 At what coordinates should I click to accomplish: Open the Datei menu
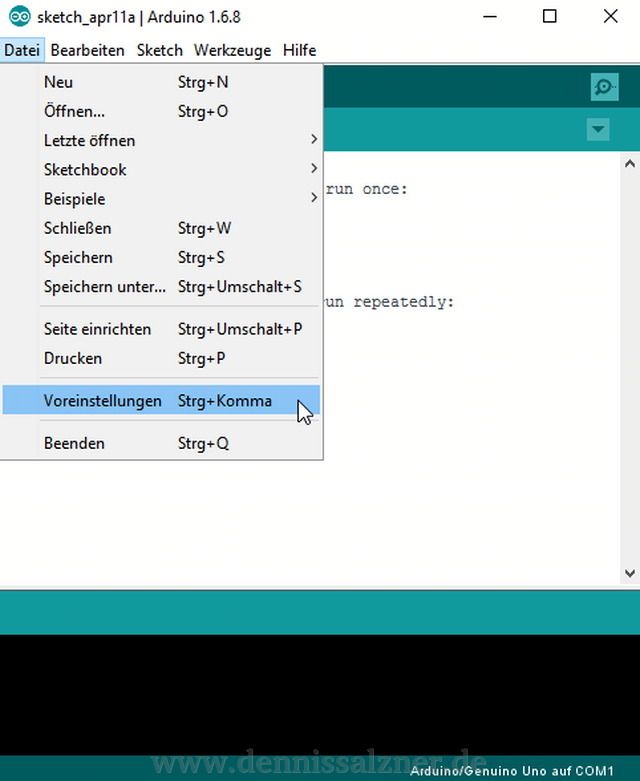[22, 50]
